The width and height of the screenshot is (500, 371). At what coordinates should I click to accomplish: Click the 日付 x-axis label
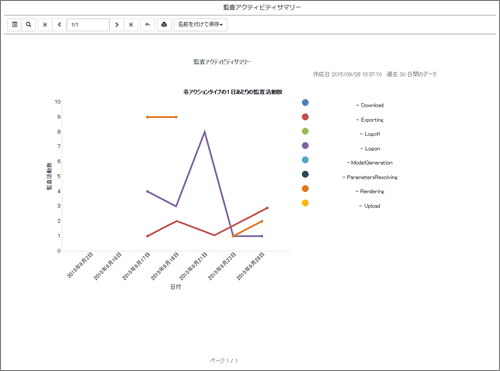(176, 287)
